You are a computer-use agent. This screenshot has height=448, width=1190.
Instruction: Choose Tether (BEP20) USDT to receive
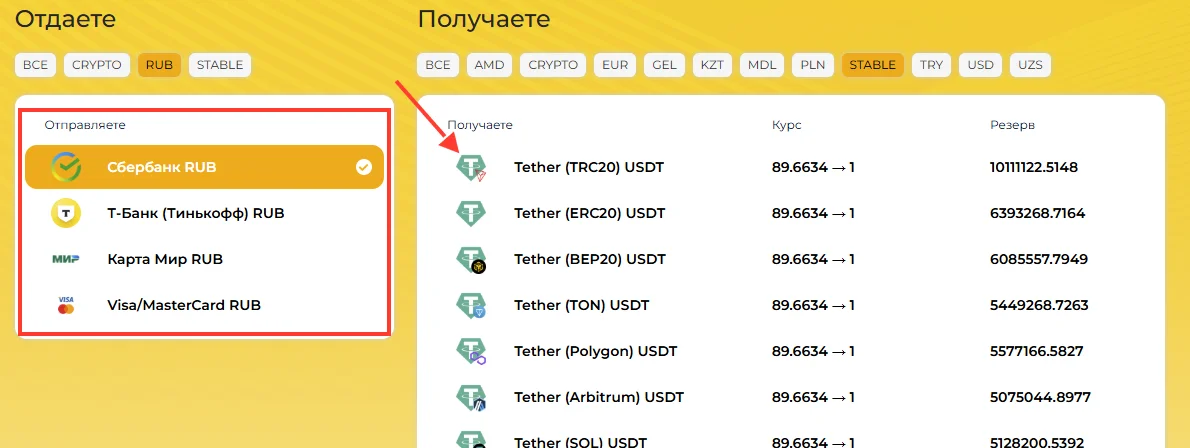590,260
